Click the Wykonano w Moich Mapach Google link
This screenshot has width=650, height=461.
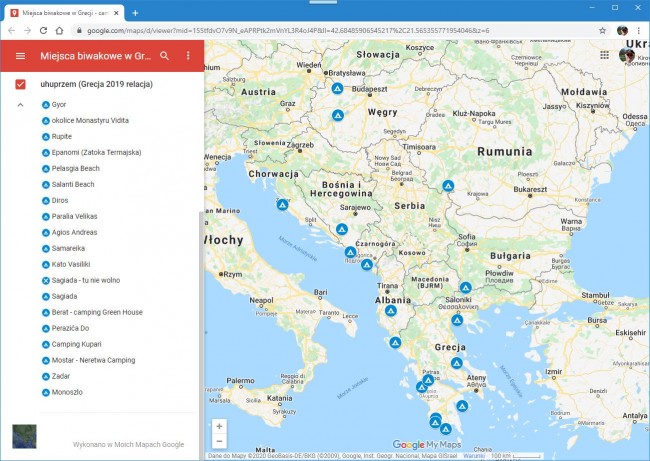point(128,444)
